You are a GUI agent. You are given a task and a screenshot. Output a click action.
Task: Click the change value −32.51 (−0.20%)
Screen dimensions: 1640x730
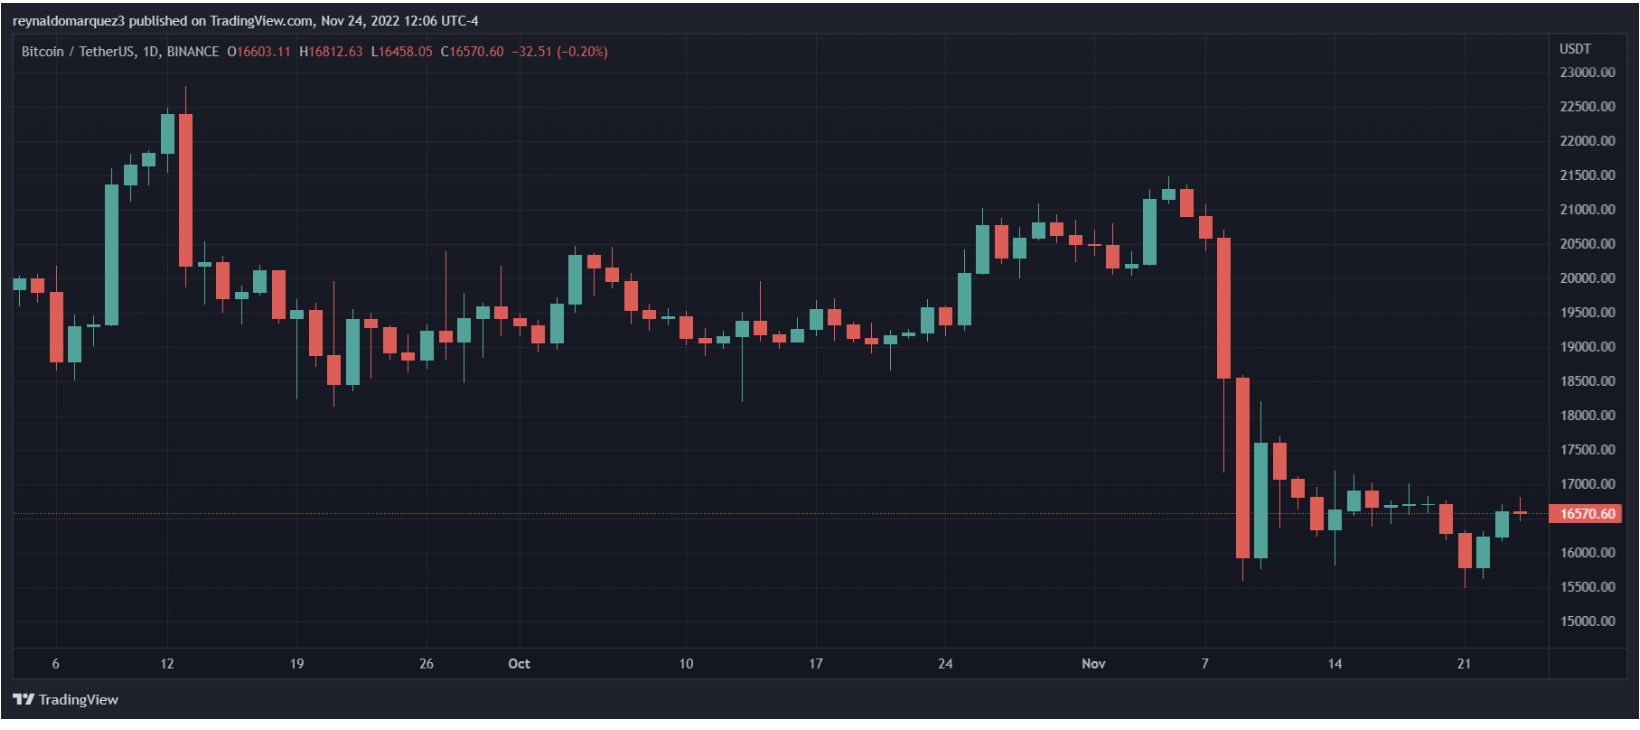point(560,52)
